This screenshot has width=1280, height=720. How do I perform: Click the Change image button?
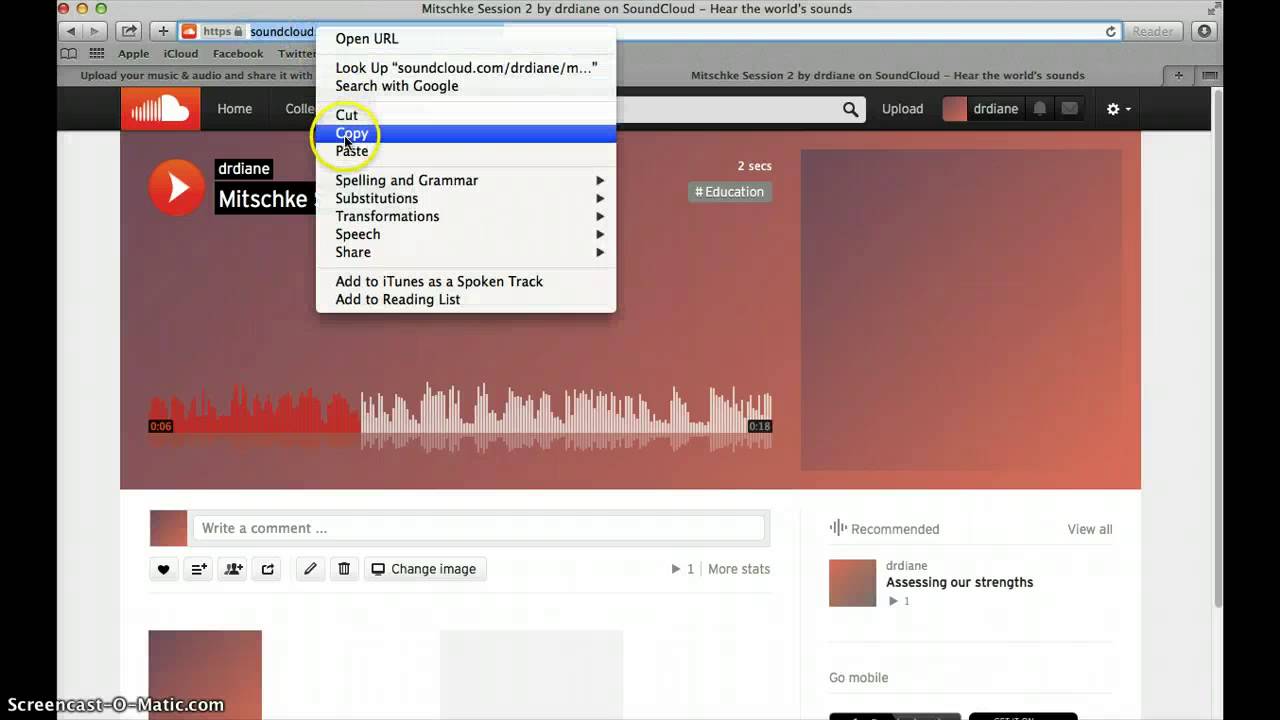coord(424,568)
